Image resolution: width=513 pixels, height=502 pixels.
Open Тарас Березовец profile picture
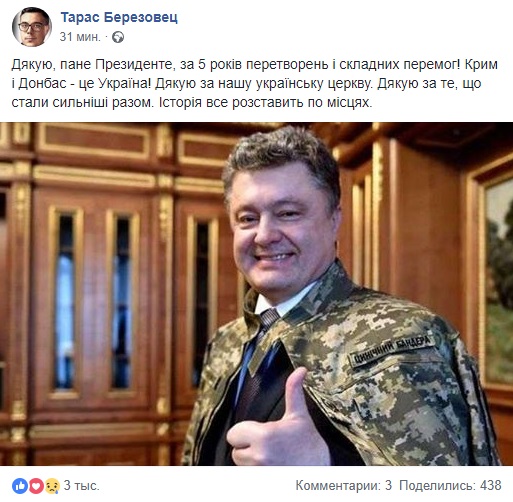pos(32,27)
